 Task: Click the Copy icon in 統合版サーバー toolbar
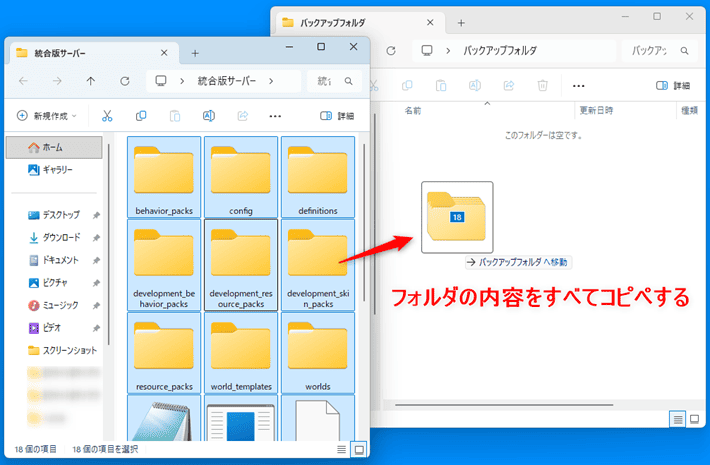[x=141, y=116]
